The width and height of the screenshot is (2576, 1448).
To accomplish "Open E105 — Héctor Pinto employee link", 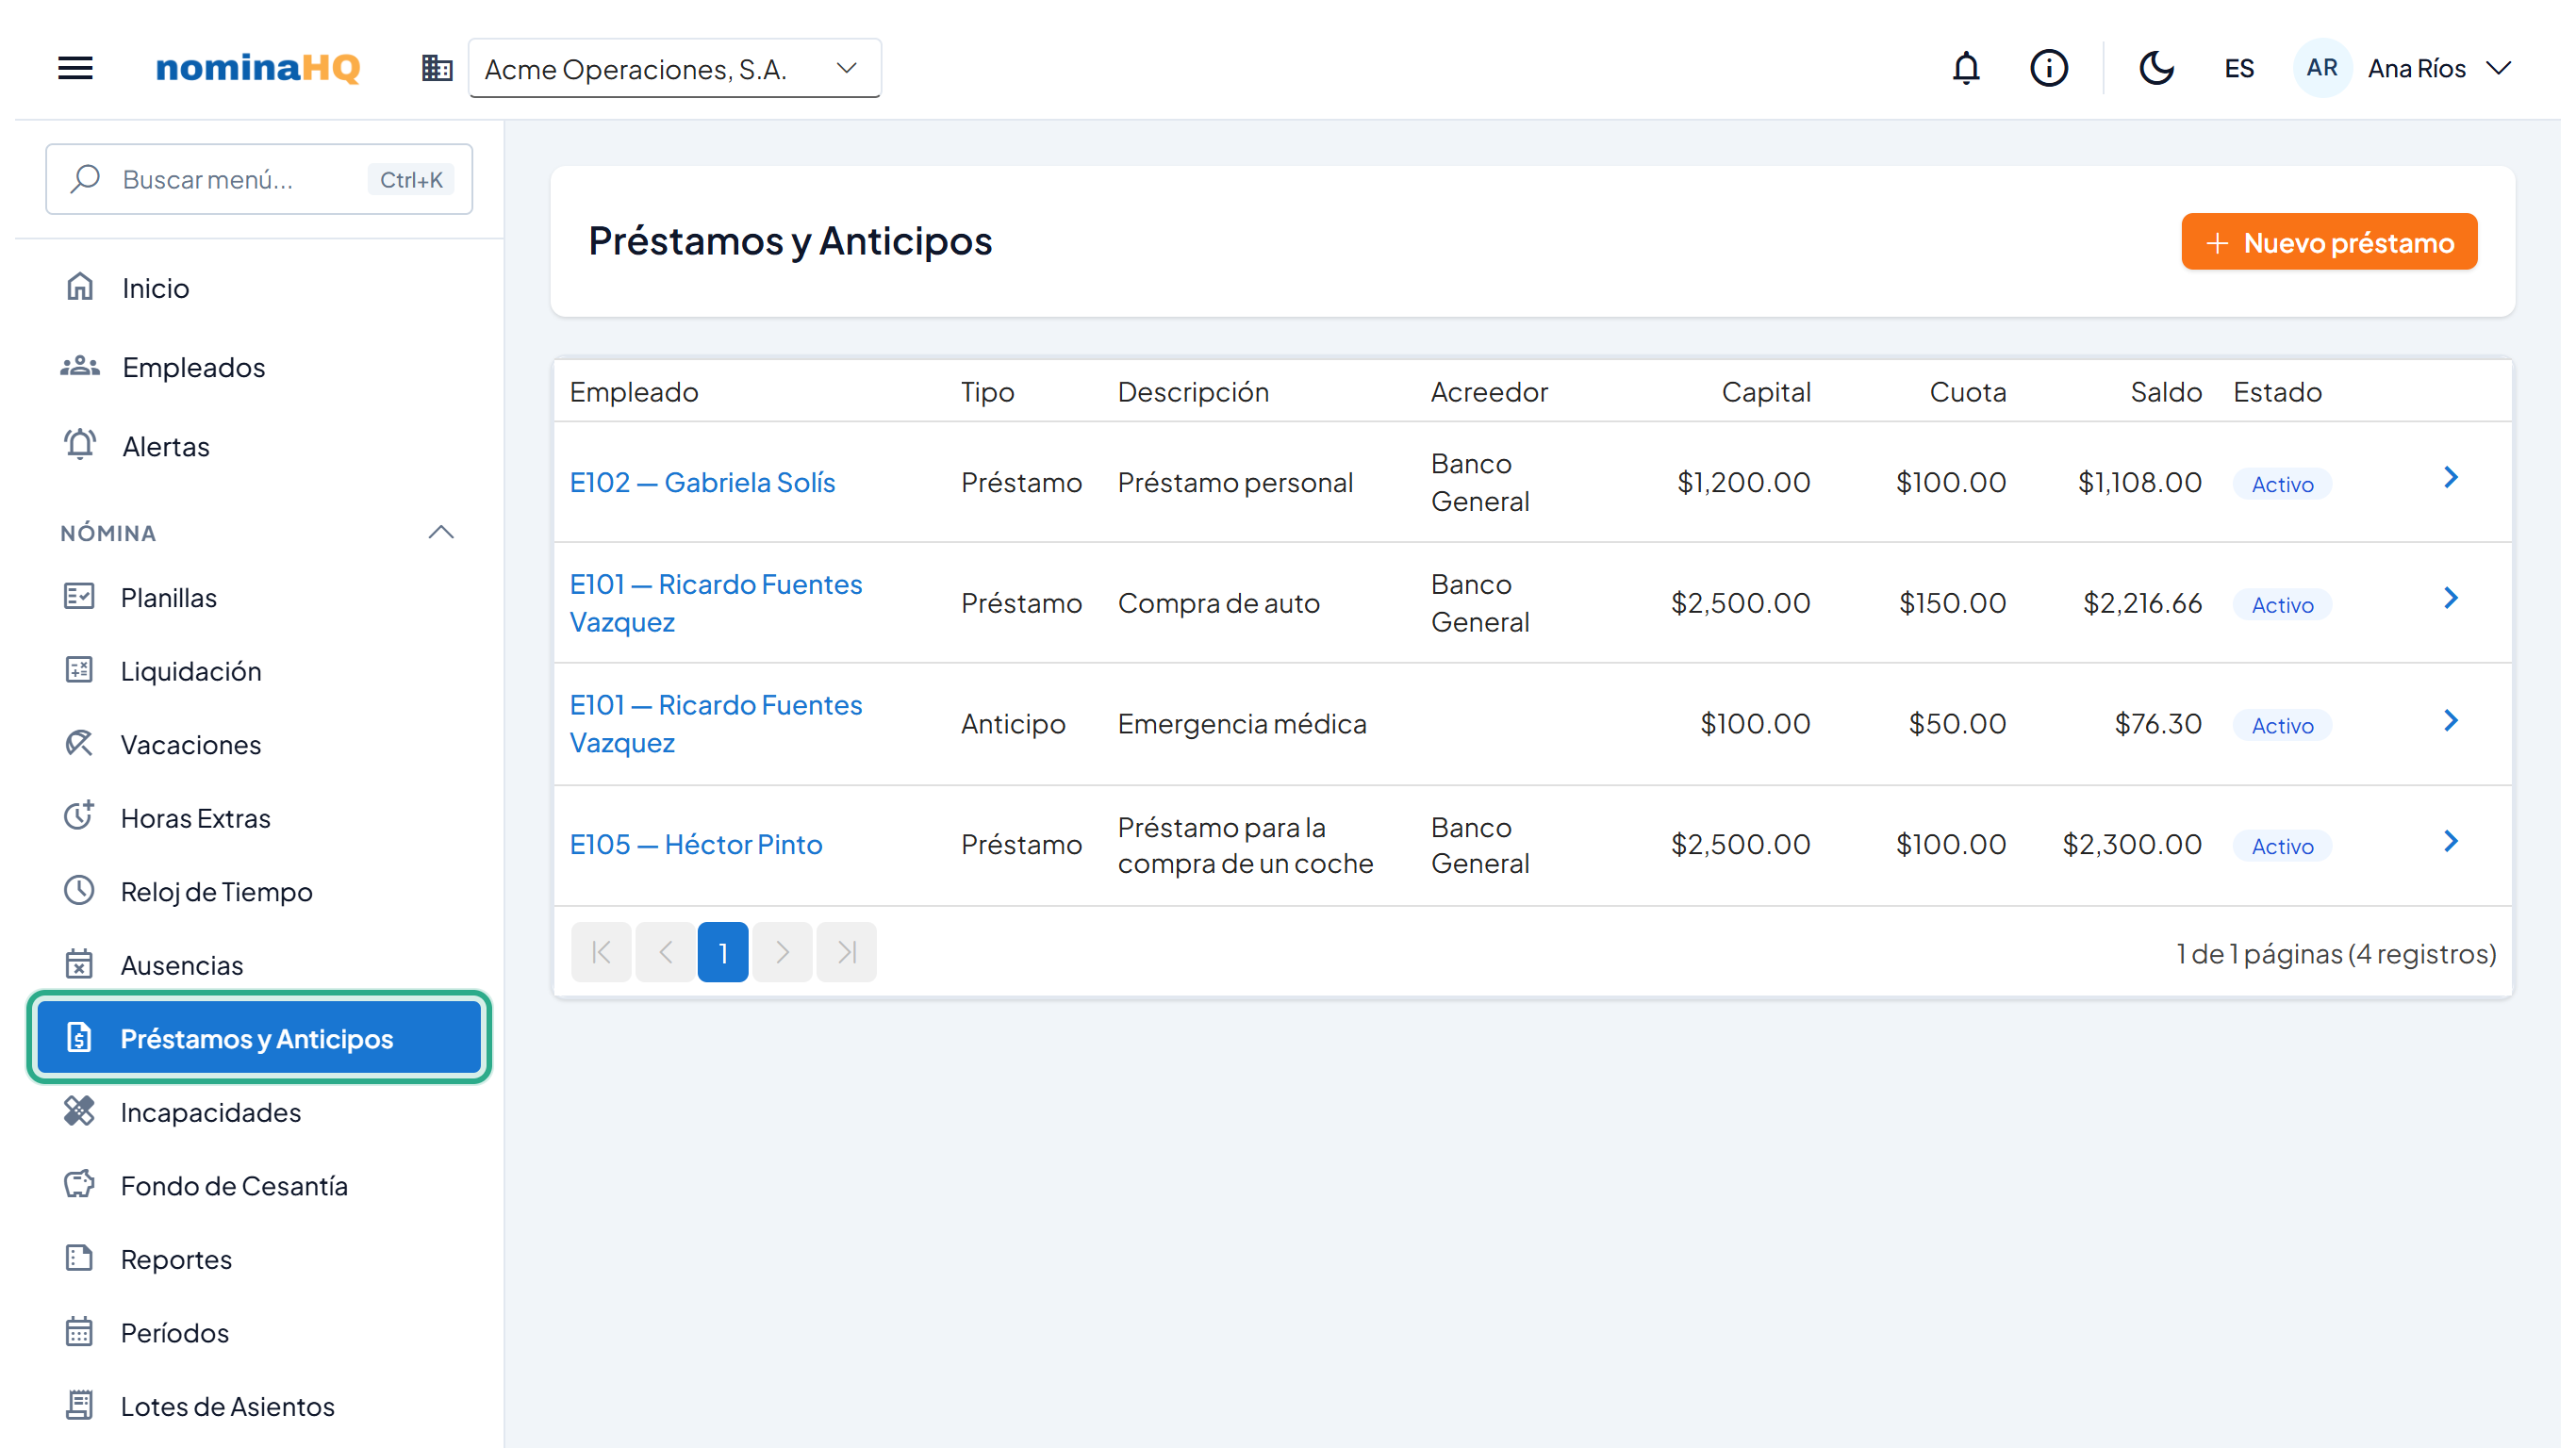I will click(696, 845).
